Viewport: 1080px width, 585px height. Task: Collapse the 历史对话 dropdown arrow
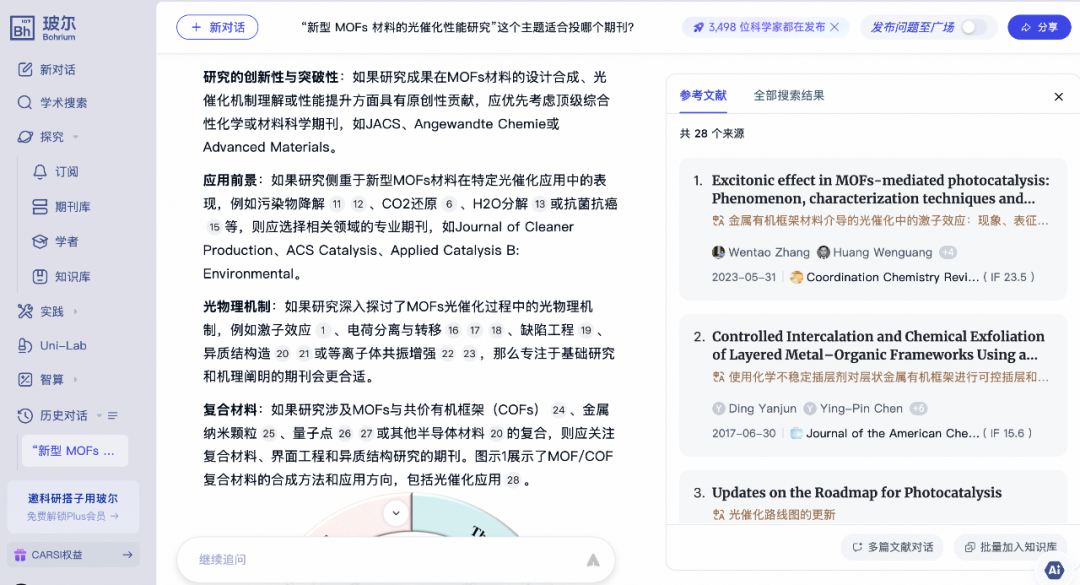(x=99, y=415)
